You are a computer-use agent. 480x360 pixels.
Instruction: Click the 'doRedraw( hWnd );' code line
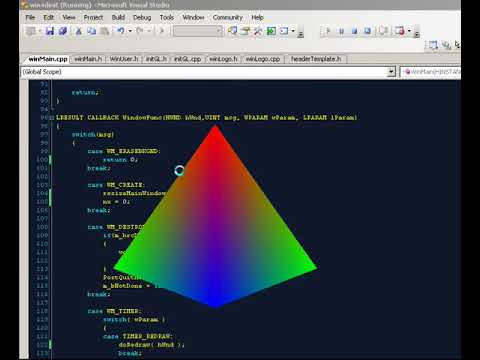[151, 345]
